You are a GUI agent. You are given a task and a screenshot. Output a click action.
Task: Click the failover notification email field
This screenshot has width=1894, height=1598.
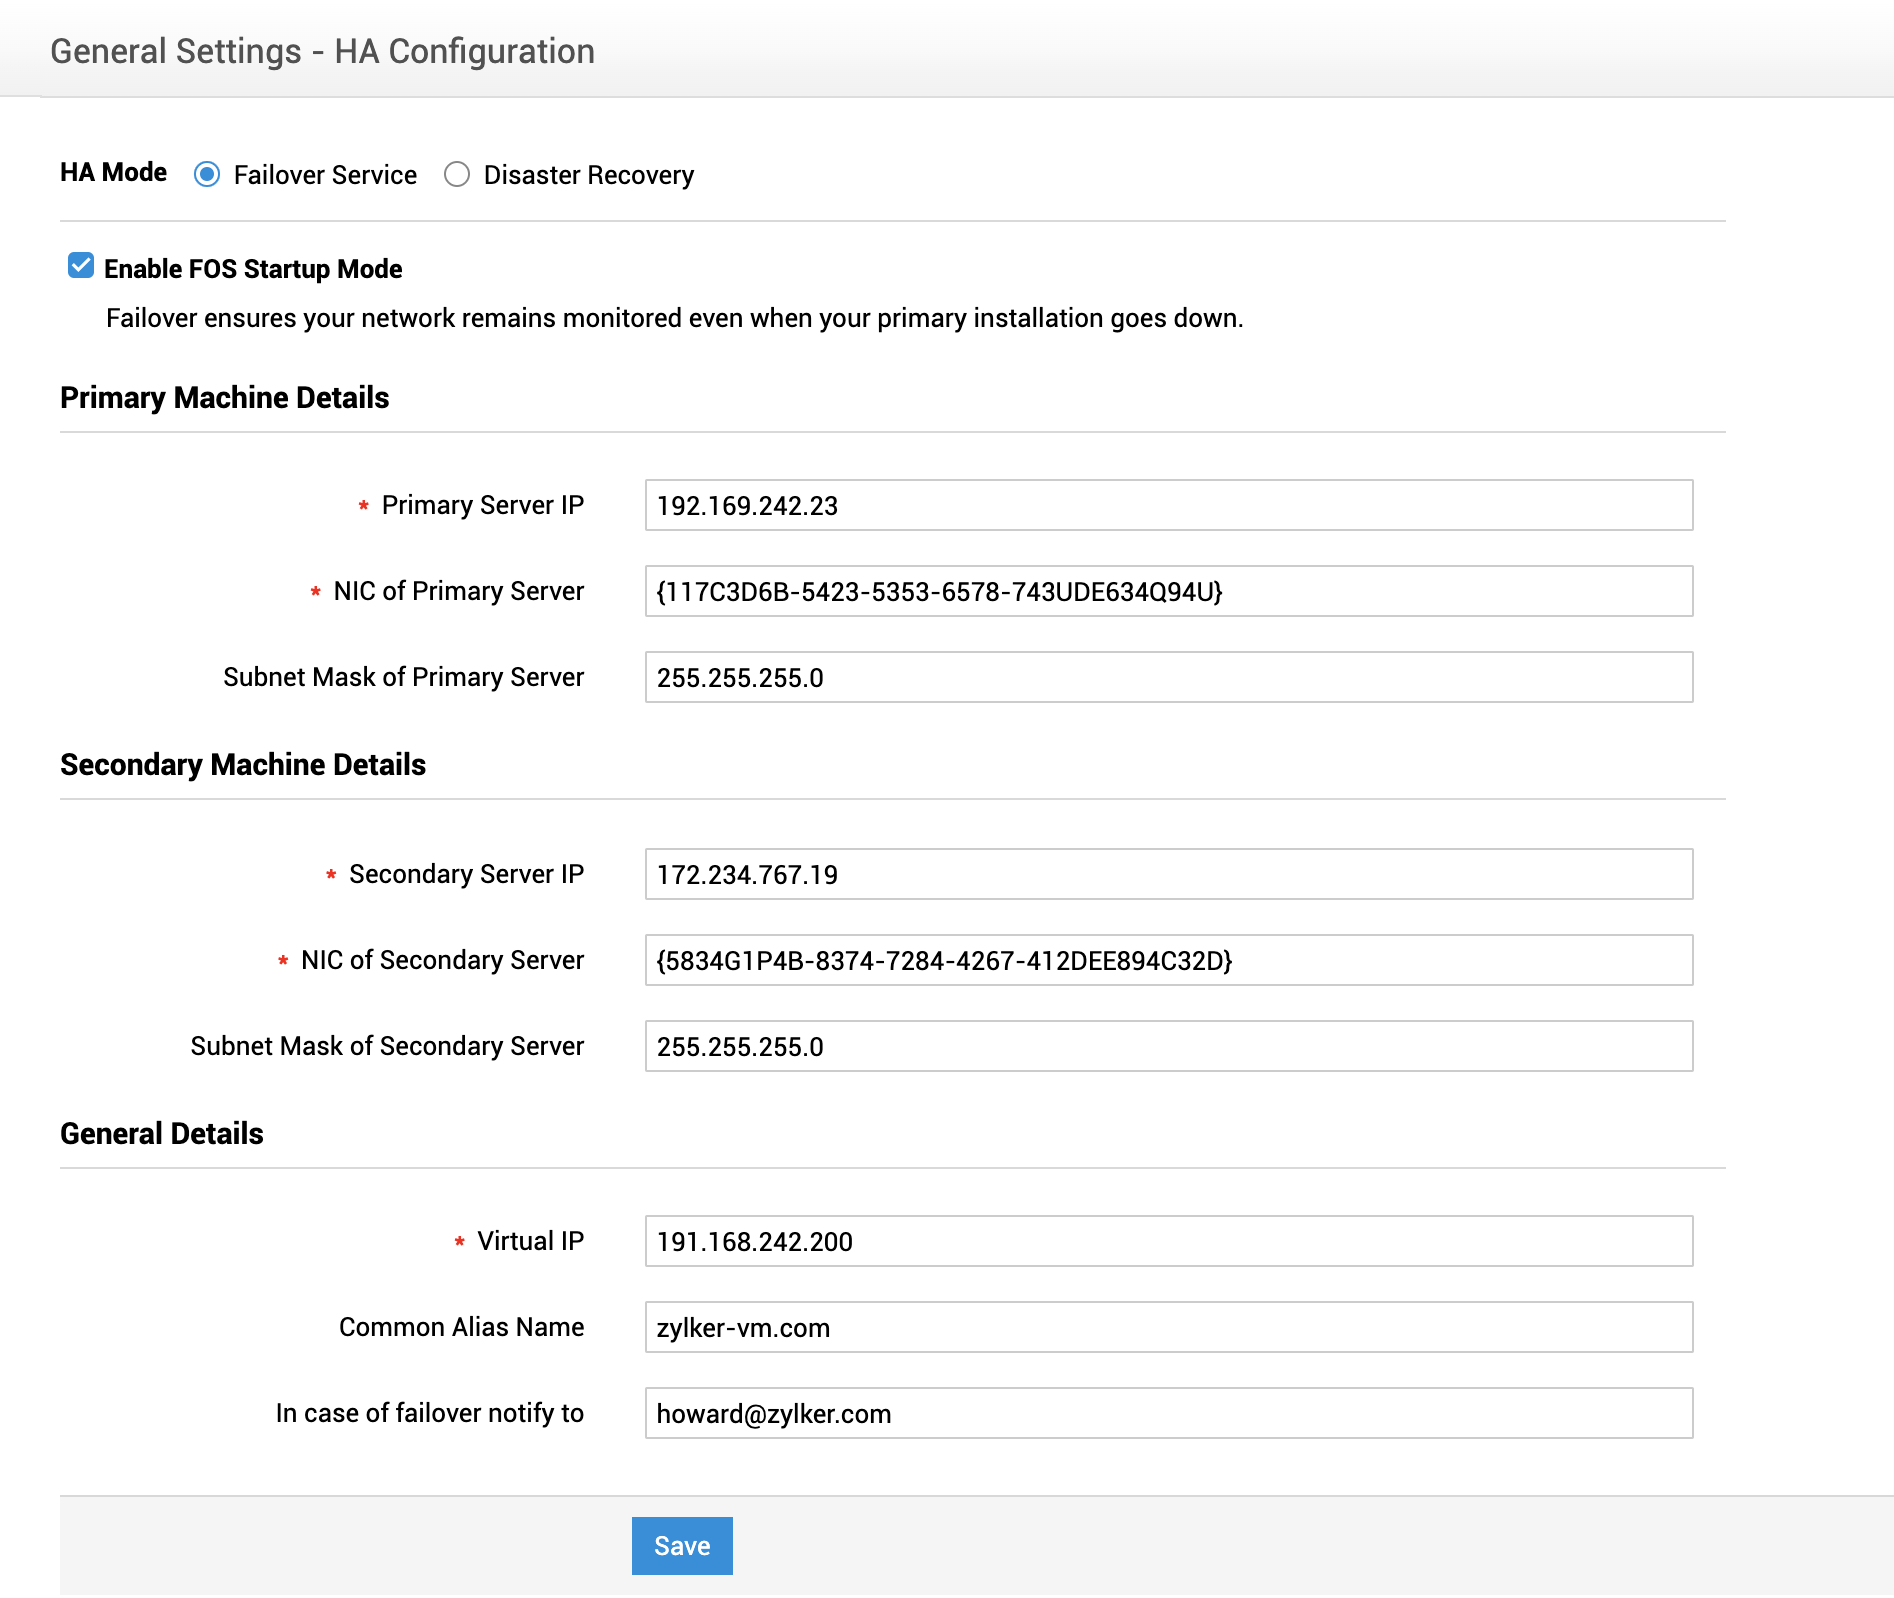pos(1168,1413)
